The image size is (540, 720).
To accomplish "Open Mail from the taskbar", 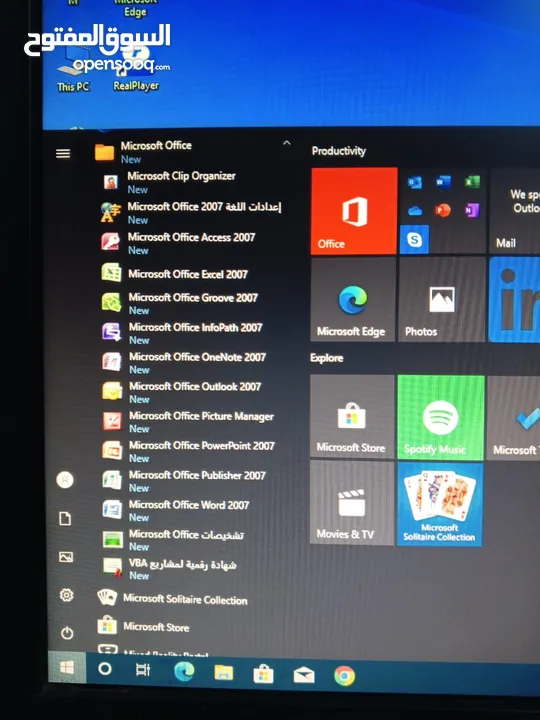I will 304,675.
